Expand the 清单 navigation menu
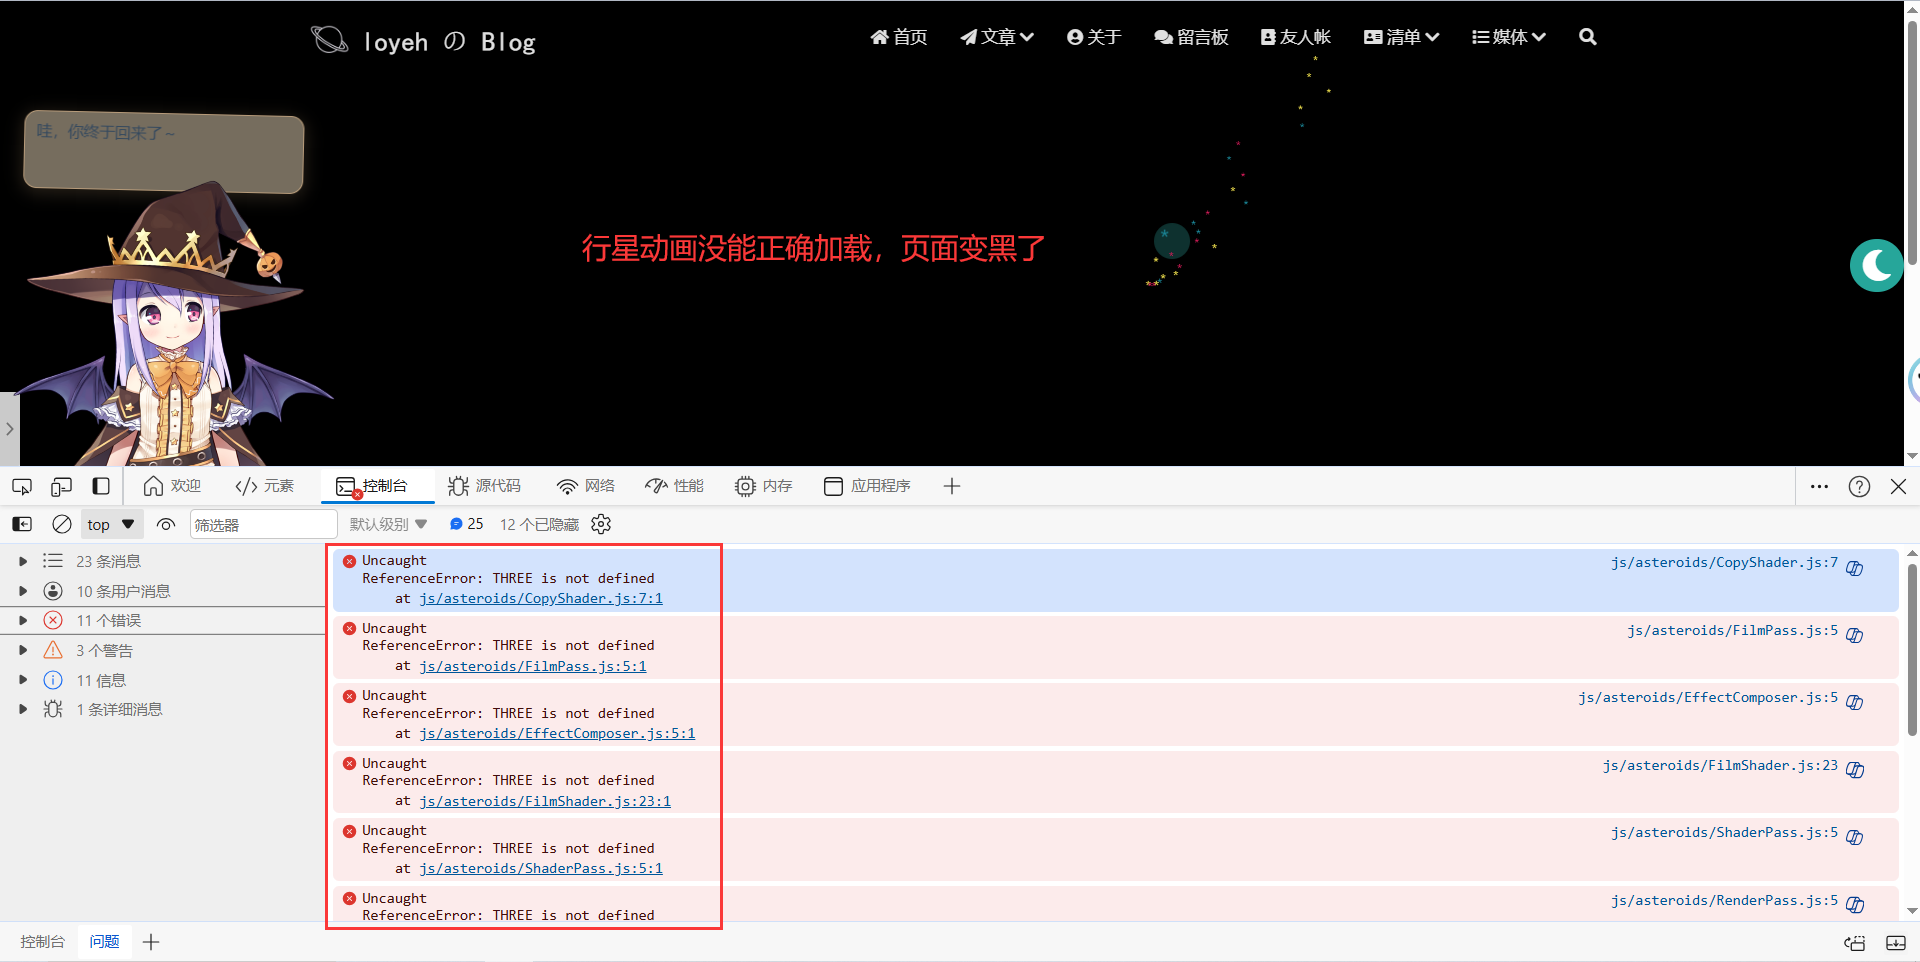The width and height of the screenshot is (1920, 962). pyautogui.click(x=1401, y=37)
